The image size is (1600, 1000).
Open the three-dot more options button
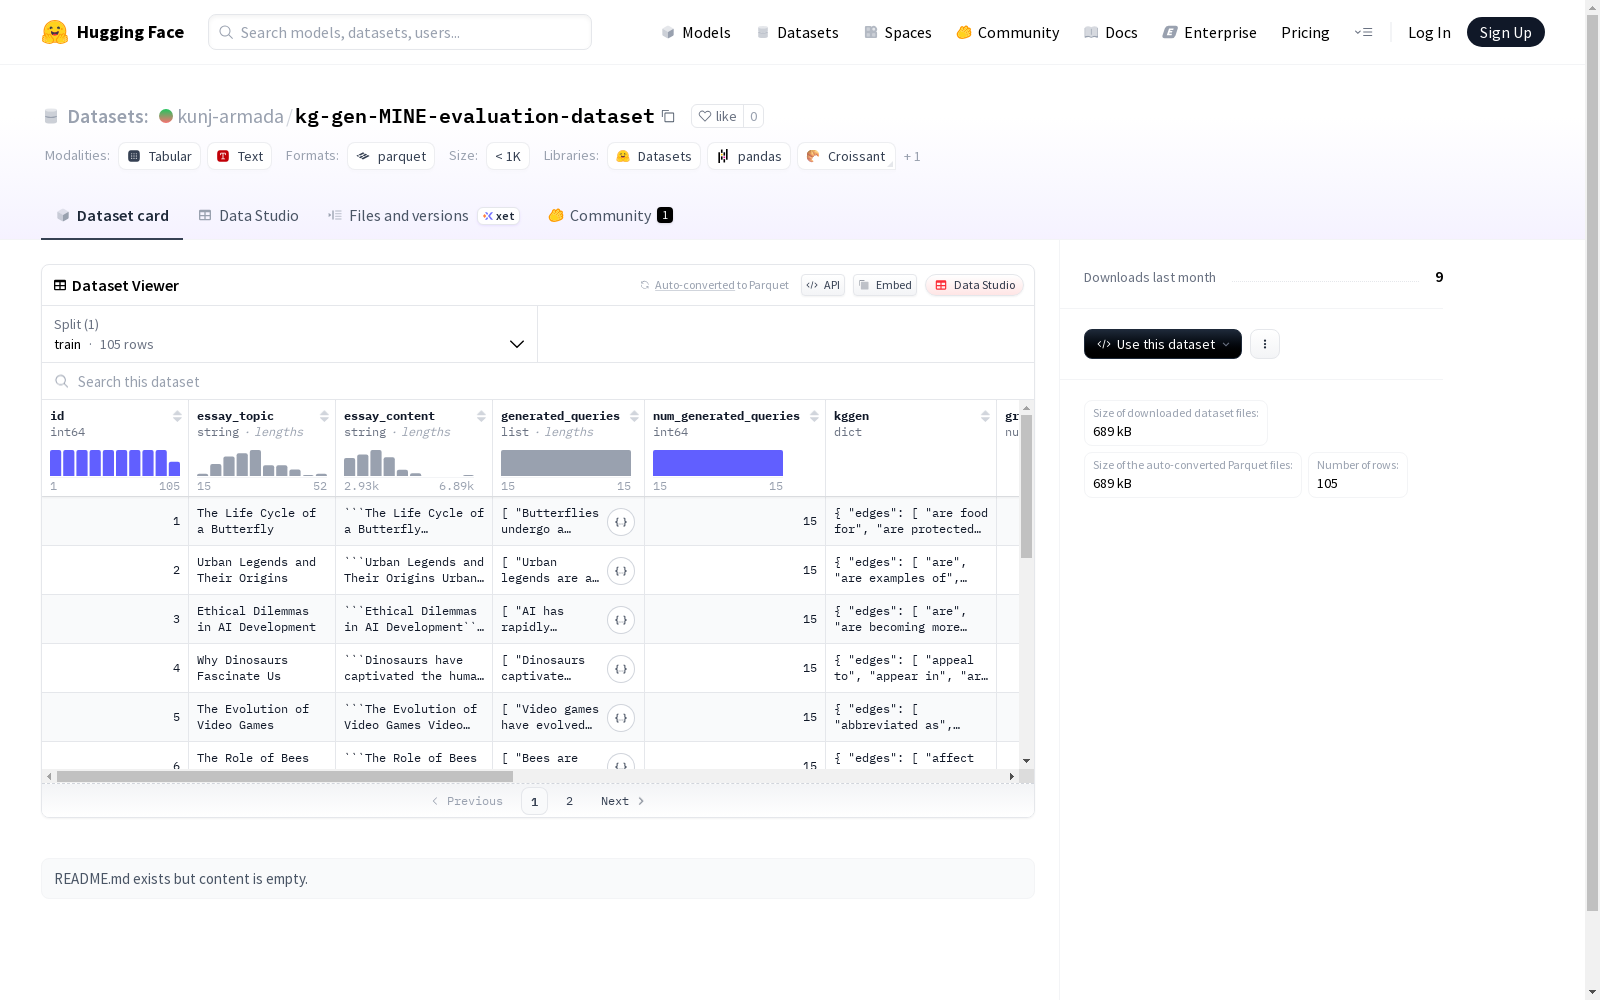[x=1265, y=344]
